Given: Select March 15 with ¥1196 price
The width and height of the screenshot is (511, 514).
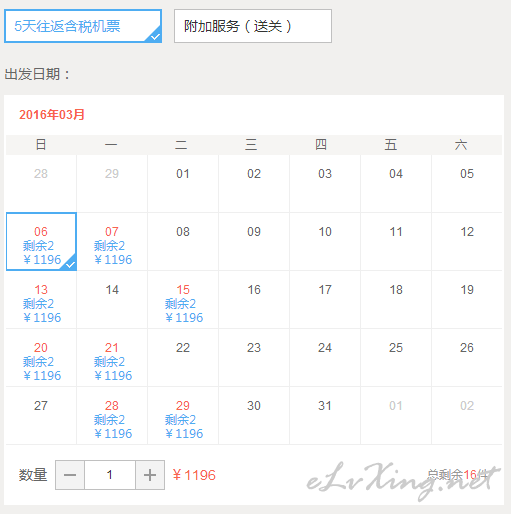Looking at the screenshot, I should click(183, 300).
